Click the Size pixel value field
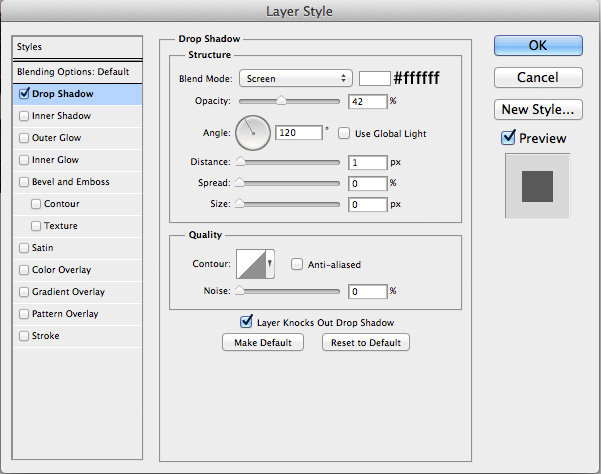Viewport: 601px width, 474px height. (368, 205)
